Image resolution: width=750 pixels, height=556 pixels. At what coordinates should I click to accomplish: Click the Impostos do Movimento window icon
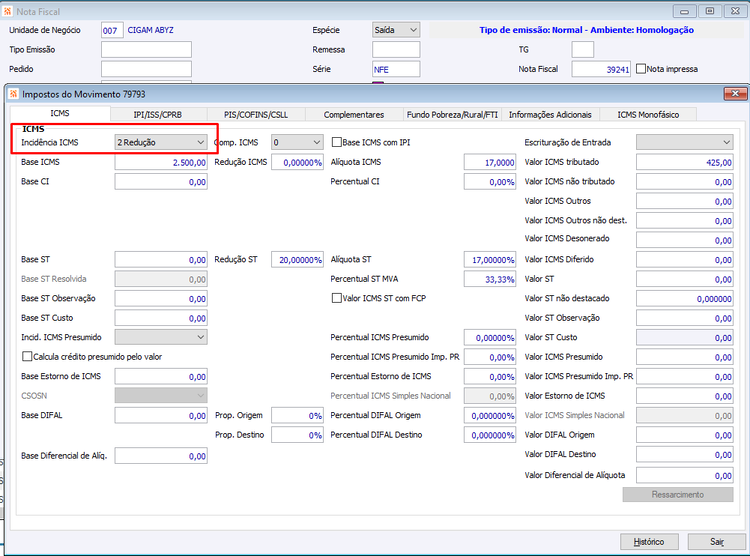[x=13, y=94]
